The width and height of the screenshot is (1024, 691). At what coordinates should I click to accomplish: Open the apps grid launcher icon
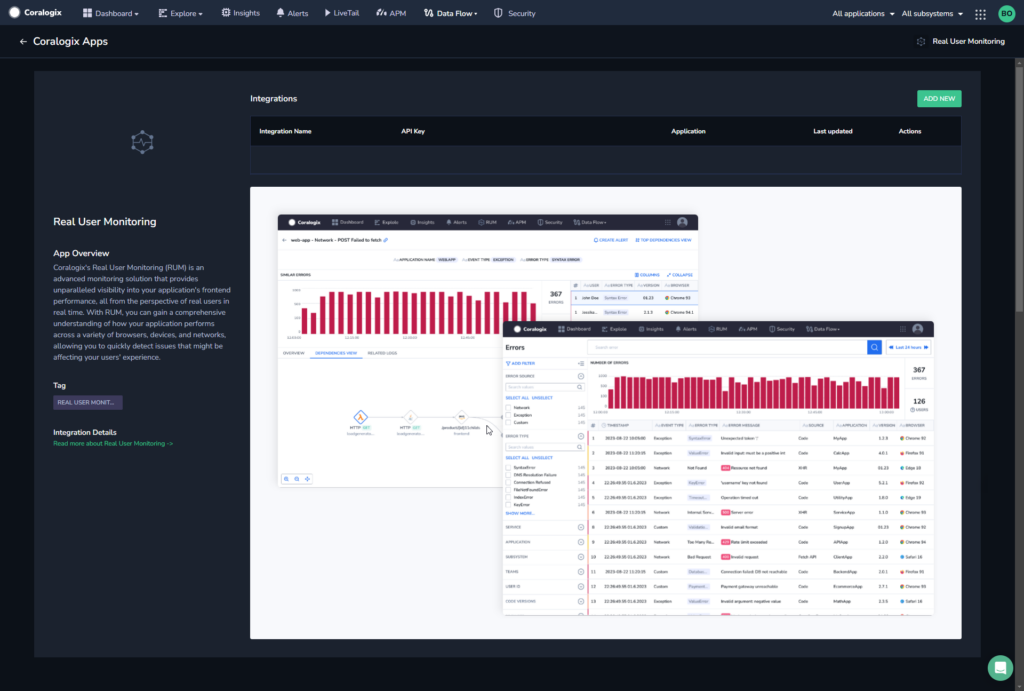tap(980, 14)
